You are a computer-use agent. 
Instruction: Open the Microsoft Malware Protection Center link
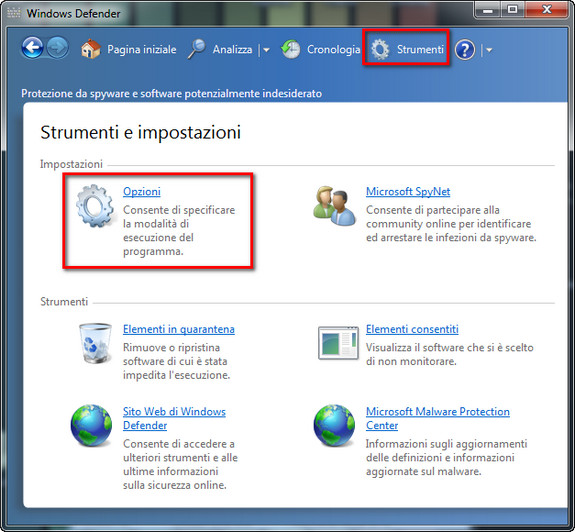[437, 418]
